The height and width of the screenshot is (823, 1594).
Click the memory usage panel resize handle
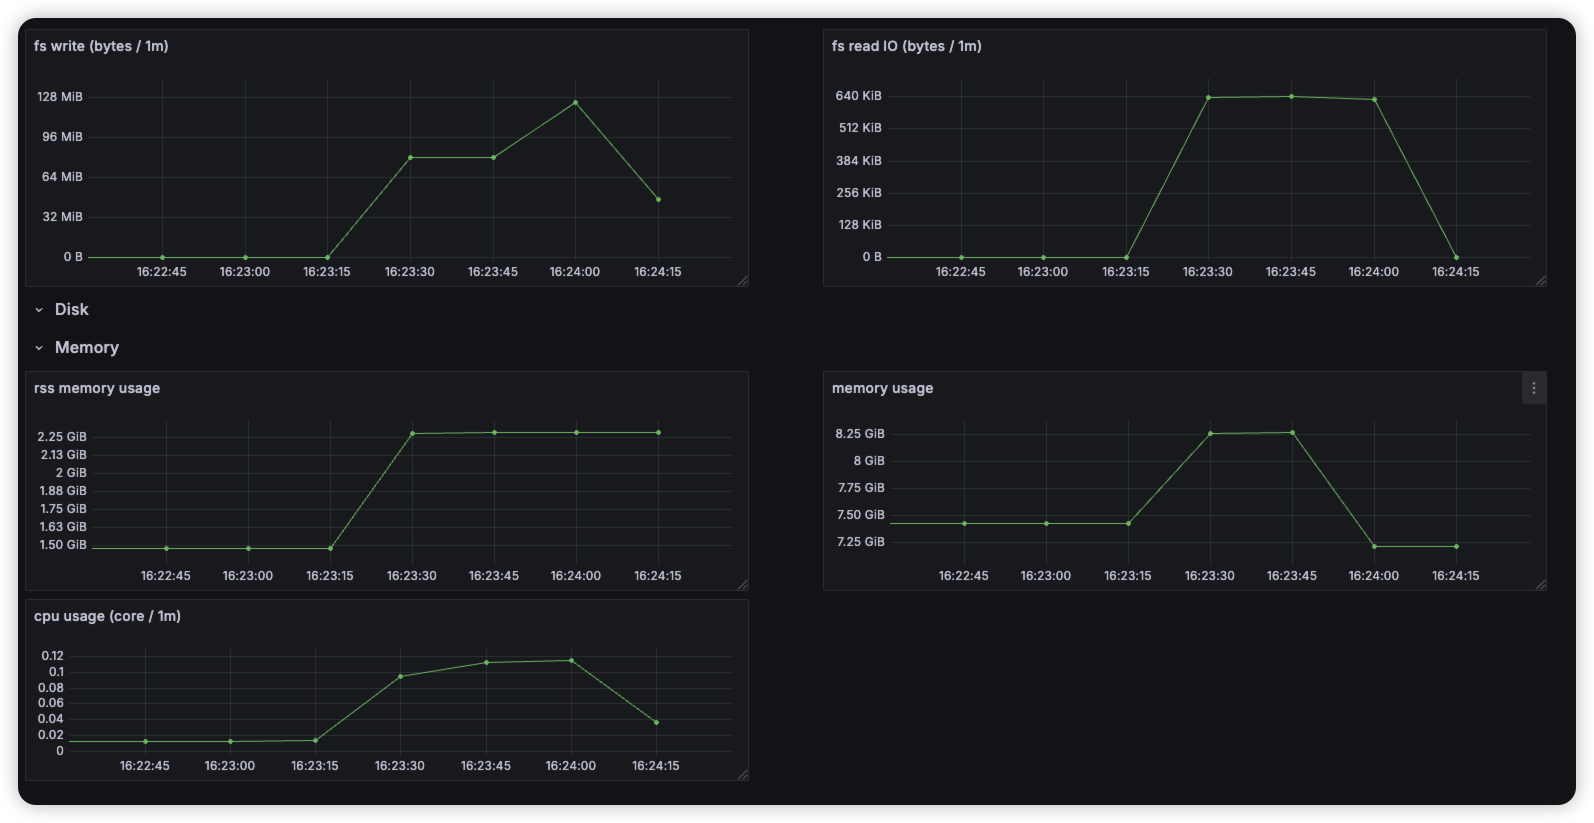point(1540,585)
